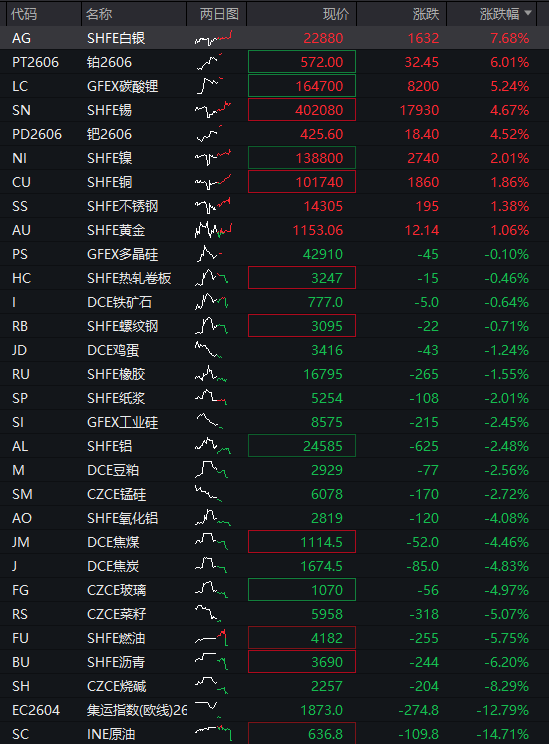
Task: Select the SC contract code
Action: [20, 734]
